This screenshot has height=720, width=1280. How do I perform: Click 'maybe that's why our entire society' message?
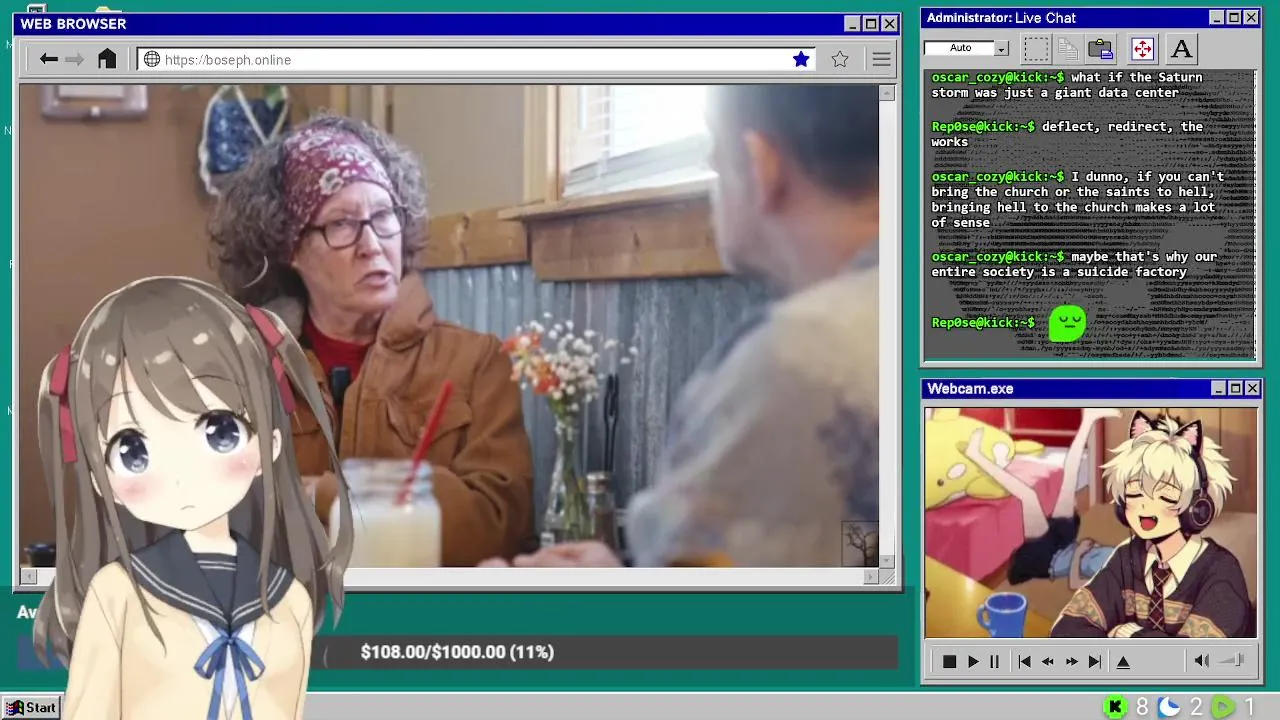click(1074, 264)
